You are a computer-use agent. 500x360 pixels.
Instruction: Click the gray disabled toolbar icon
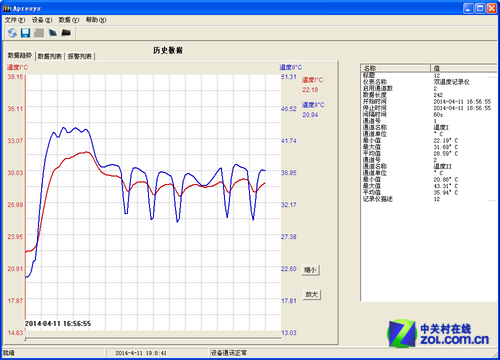39,33
